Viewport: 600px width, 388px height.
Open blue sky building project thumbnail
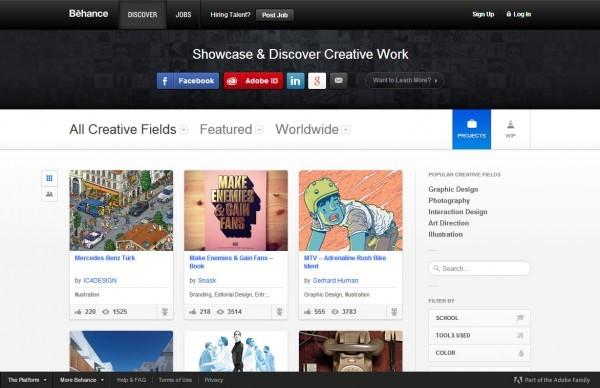[x=121, y=351]
